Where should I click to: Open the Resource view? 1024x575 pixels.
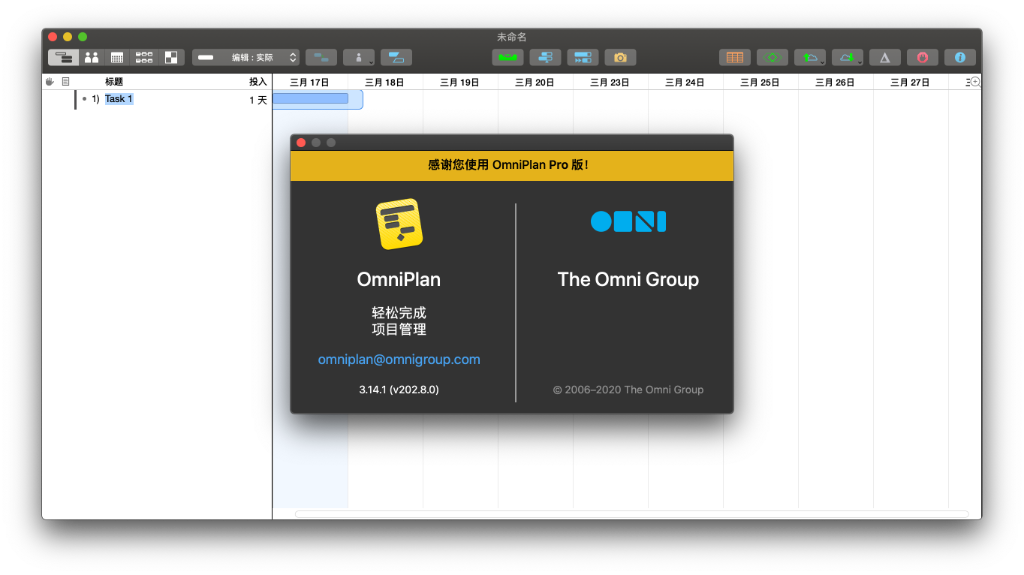[x=91, y=58]
